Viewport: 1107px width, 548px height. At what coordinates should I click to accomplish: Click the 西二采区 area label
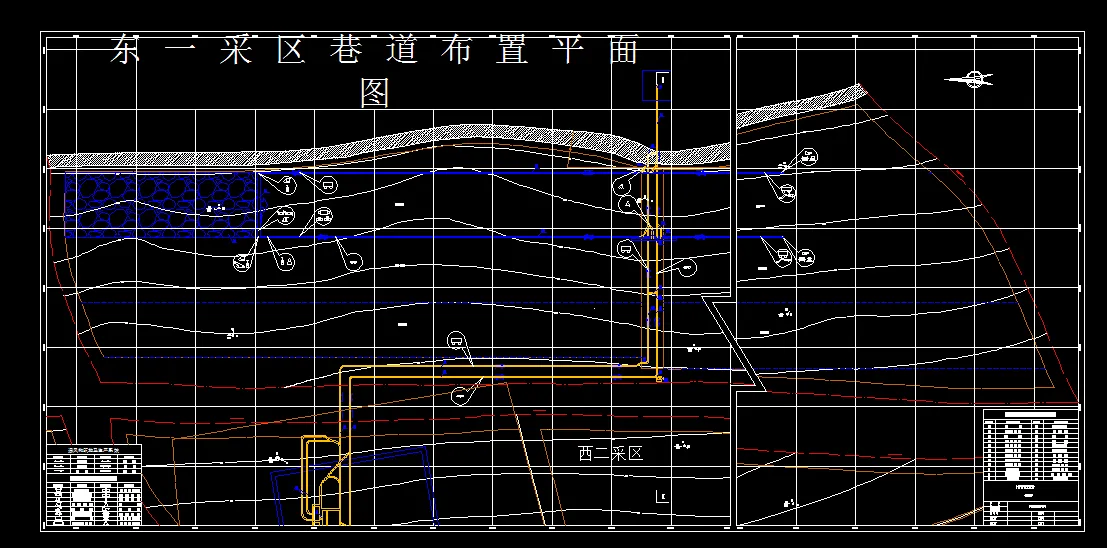tap(611, 453)
